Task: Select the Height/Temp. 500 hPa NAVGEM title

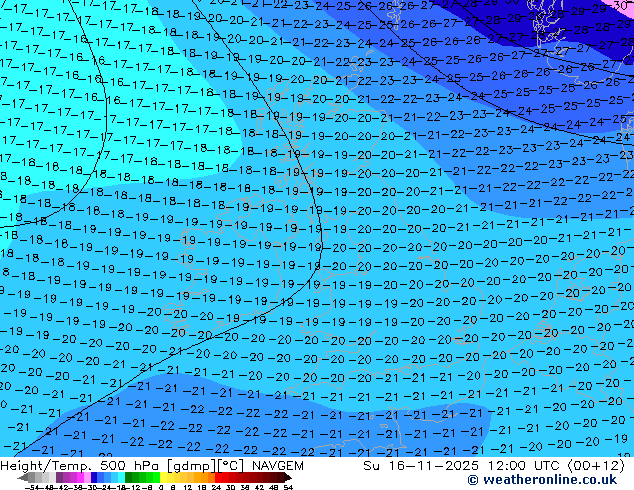Action: [x=152, y=466]
